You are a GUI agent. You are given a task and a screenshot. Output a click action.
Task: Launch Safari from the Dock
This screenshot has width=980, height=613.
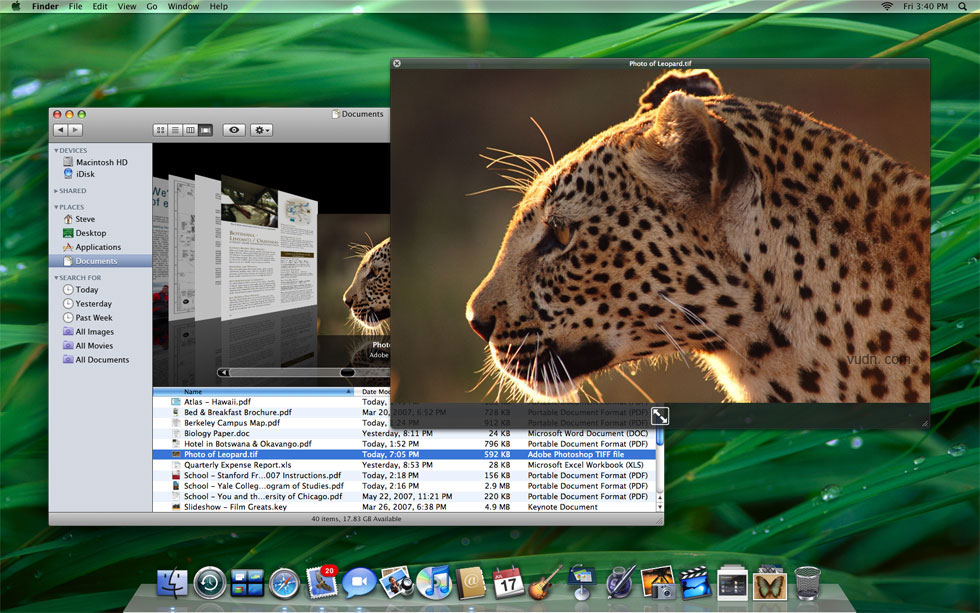click(284, 584)
